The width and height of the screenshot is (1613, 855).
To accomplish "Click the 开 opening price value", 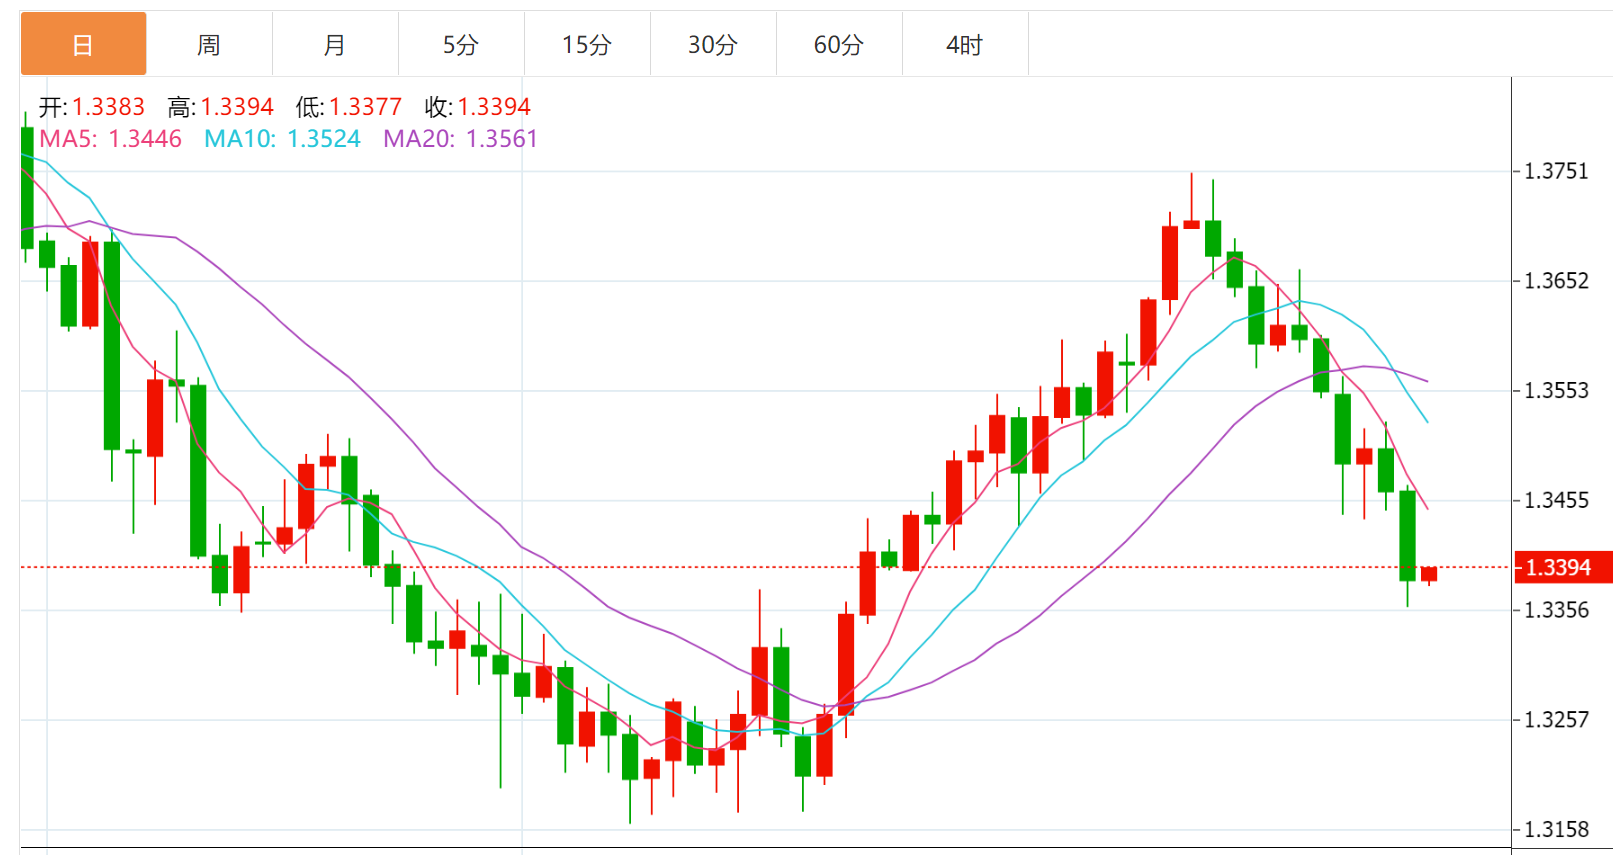I will pos(108,107).
